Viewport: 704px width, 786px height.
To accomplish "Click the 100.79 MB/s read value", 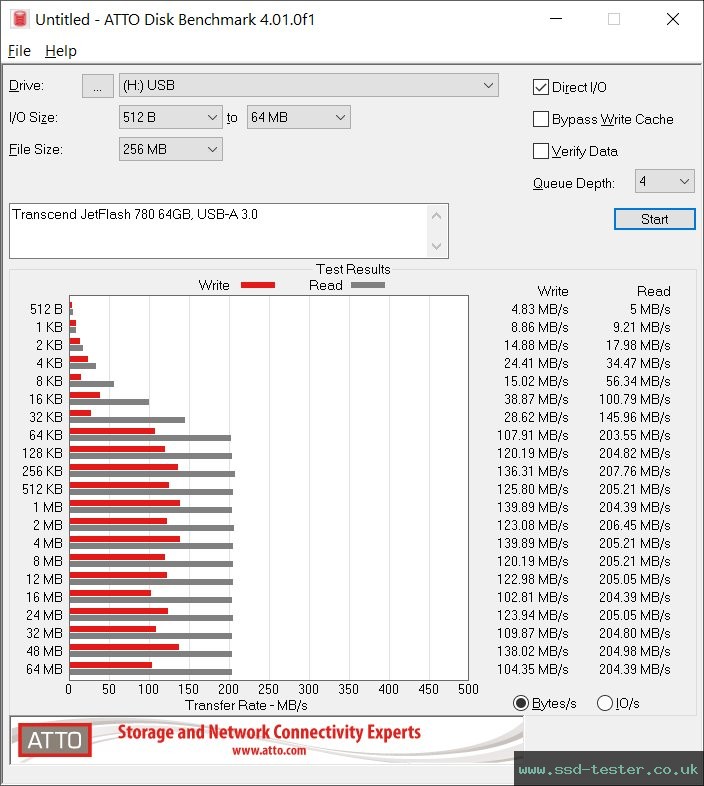I will (x=635, y=399).
